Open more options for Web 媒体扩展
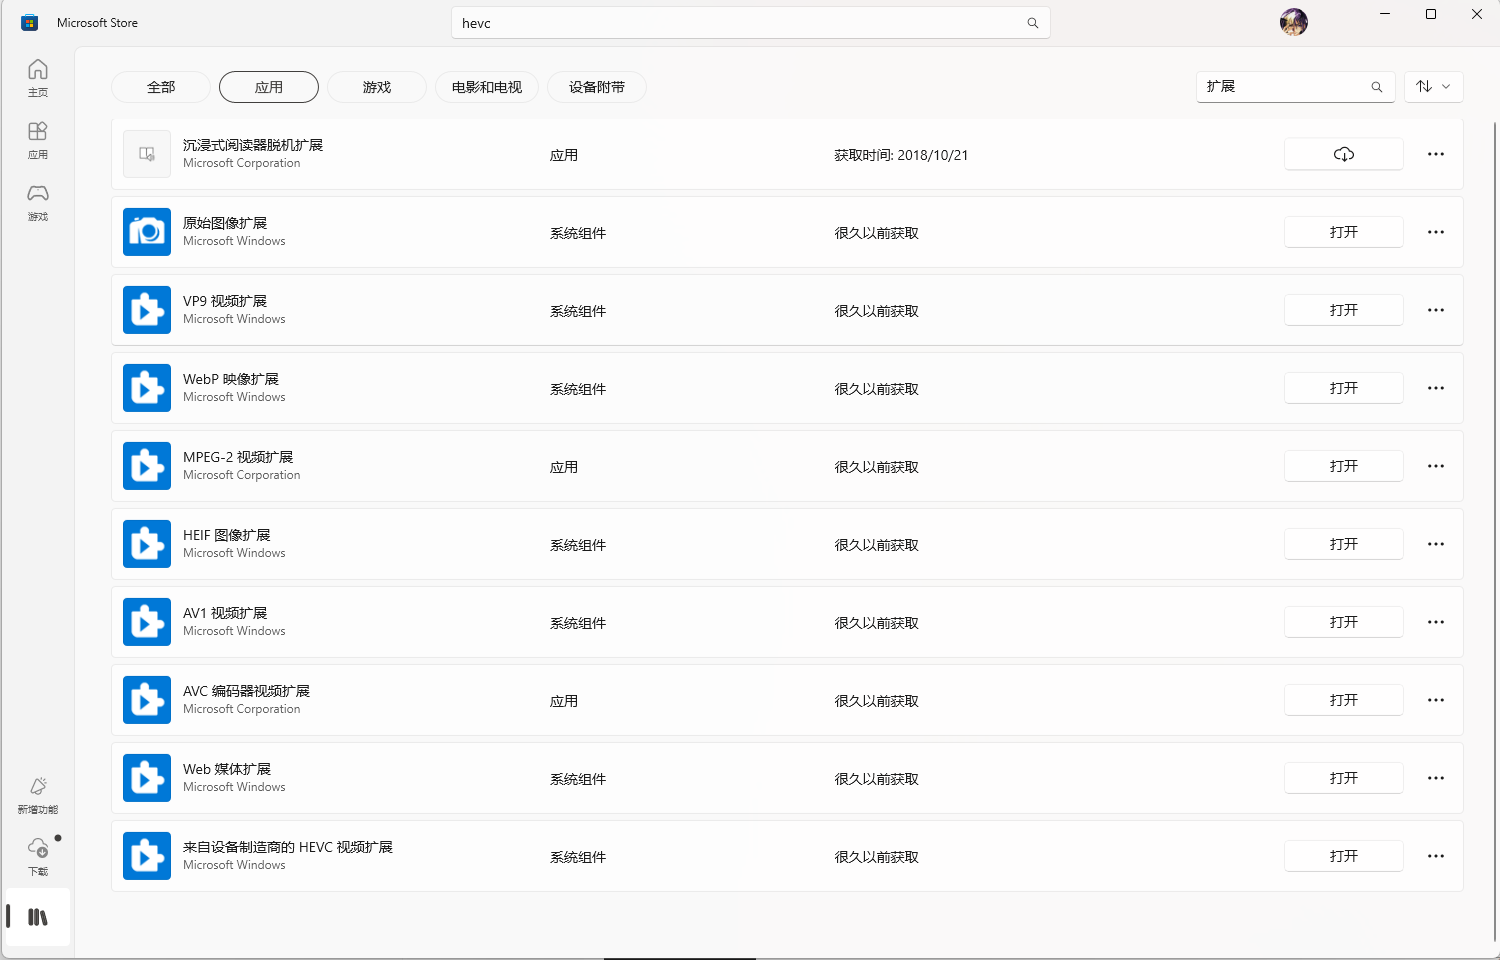Image resolution: width=1500 pixels, height=960 pixels. click(x=1436, y=778)
